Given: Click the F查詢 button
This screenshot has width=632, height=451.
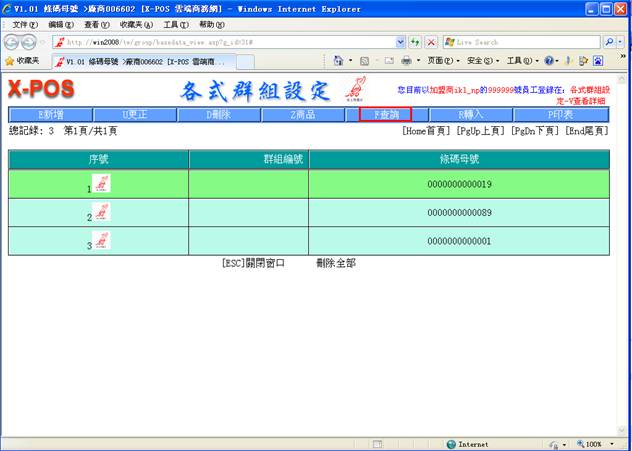Looking at the screenshot, I should 385,115.
